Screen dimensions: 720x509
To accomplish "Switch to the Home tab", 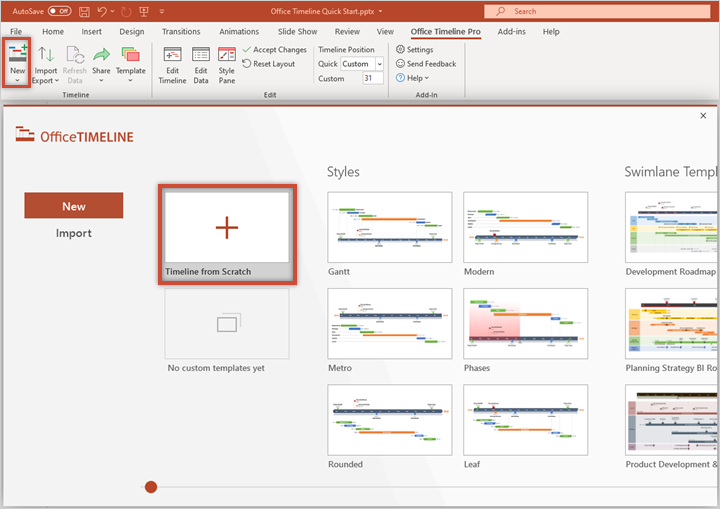I will (x=53, y=32).
